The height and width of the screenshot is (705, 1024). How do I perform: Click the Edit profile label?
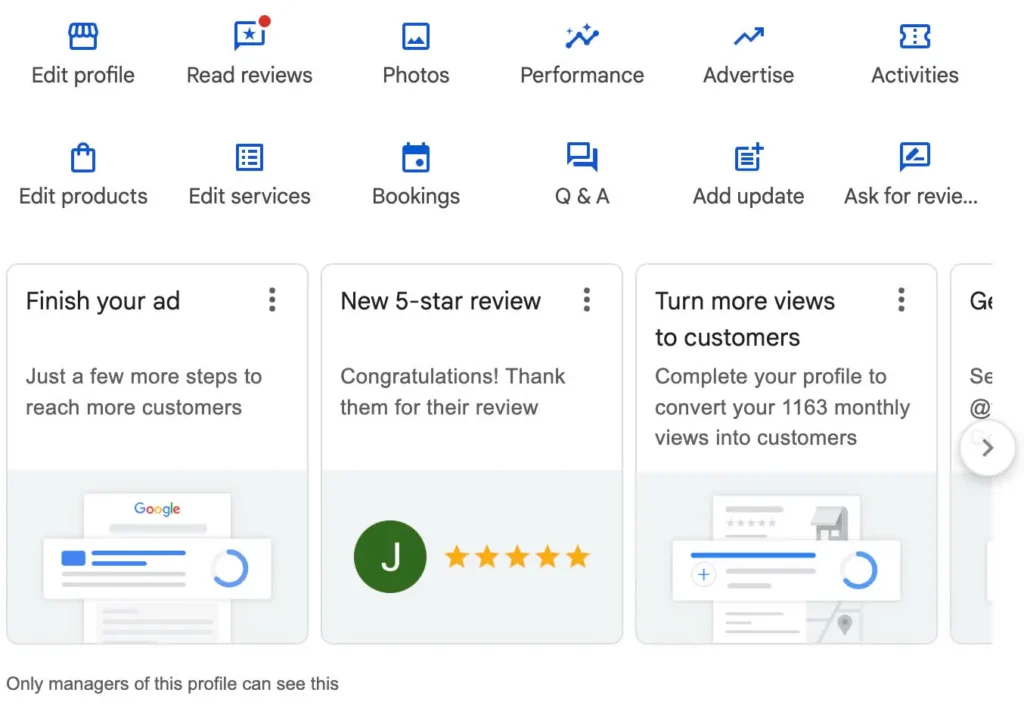pos(83,75)
